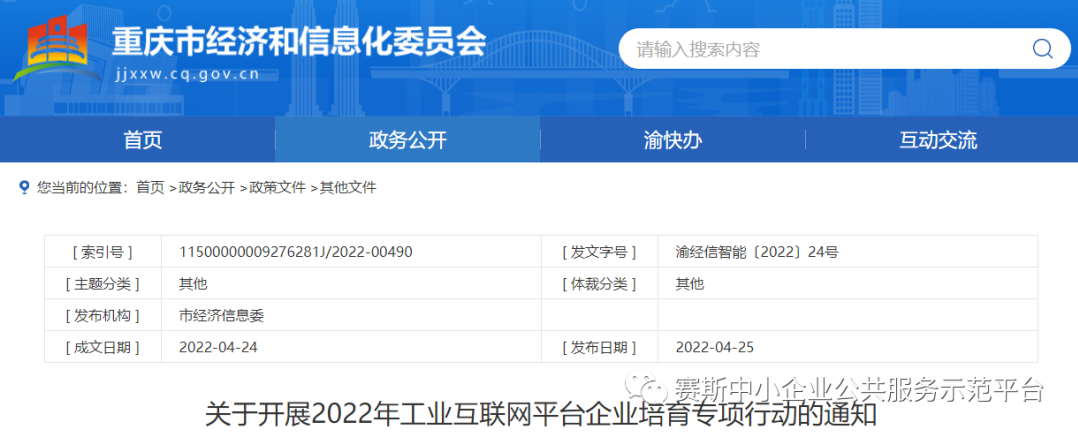Open 政策文件 breadcrumb link
Image resolution: width=1078 pixels, height=435 pixels.
(x=277, y=188)
